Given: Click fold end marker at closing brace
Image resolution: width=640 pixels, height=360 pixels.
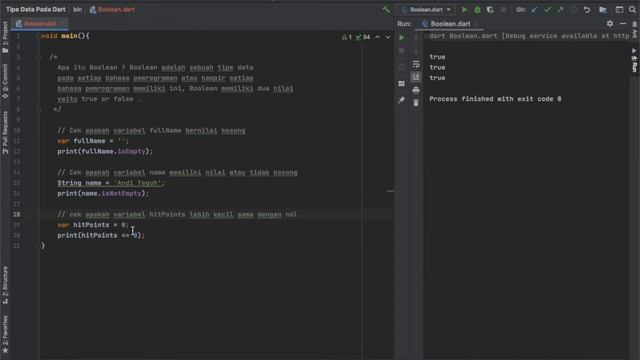Looking at the screenshot, I should pyautogui.click(x=39, y=246).
